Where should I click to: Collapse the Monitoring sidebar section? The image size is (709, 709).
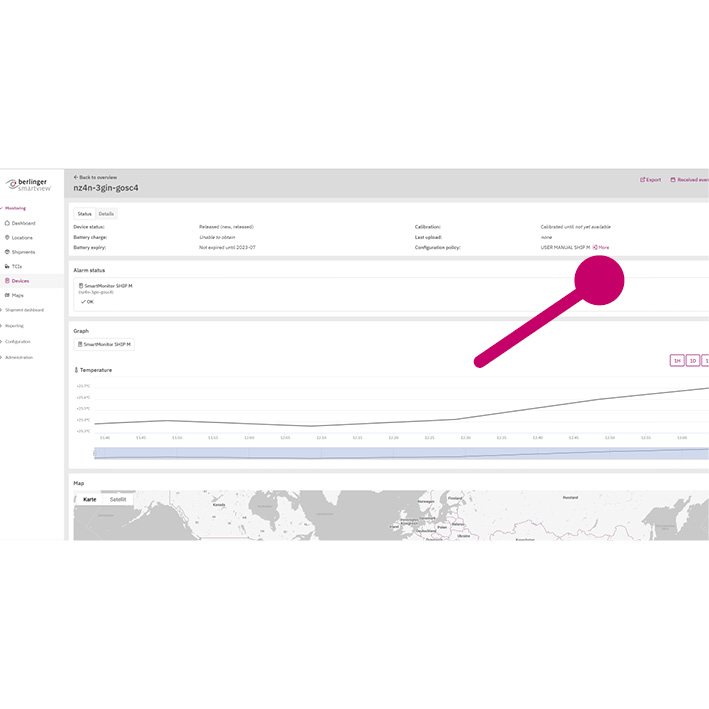[x=14, y=208]
